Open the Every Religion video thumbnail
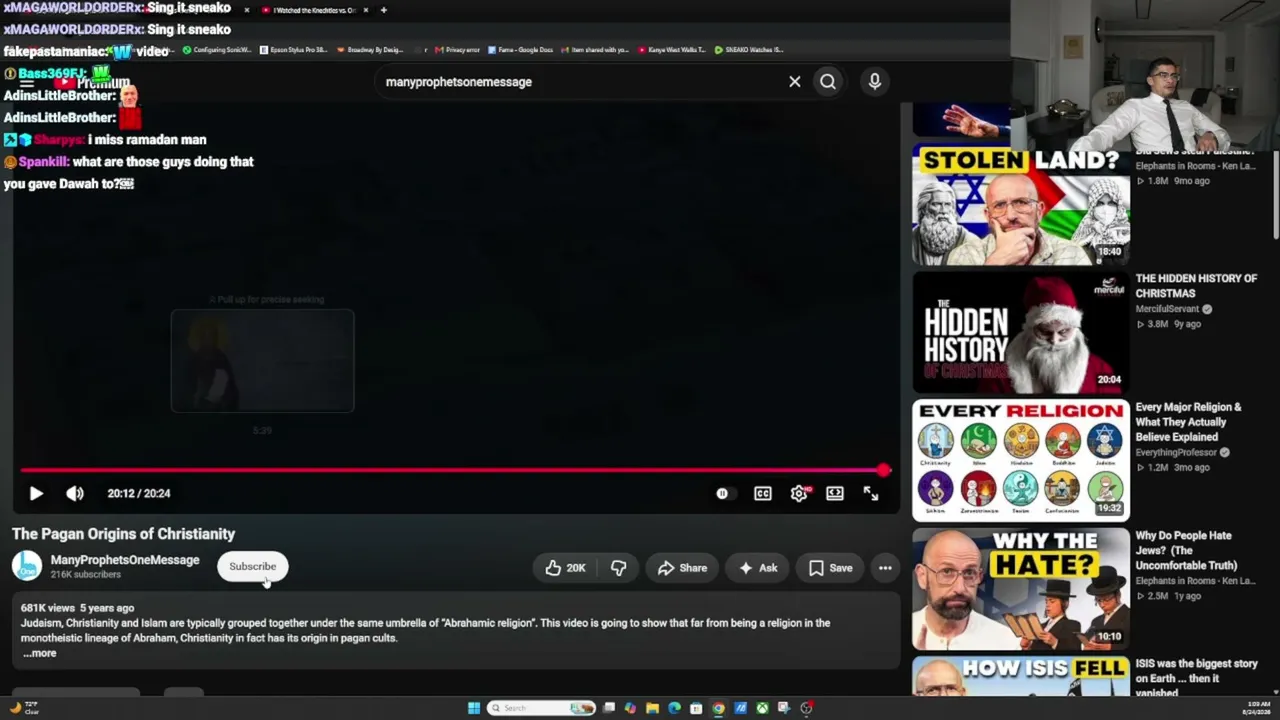1280x720 pixels. tap(1021, 461)
